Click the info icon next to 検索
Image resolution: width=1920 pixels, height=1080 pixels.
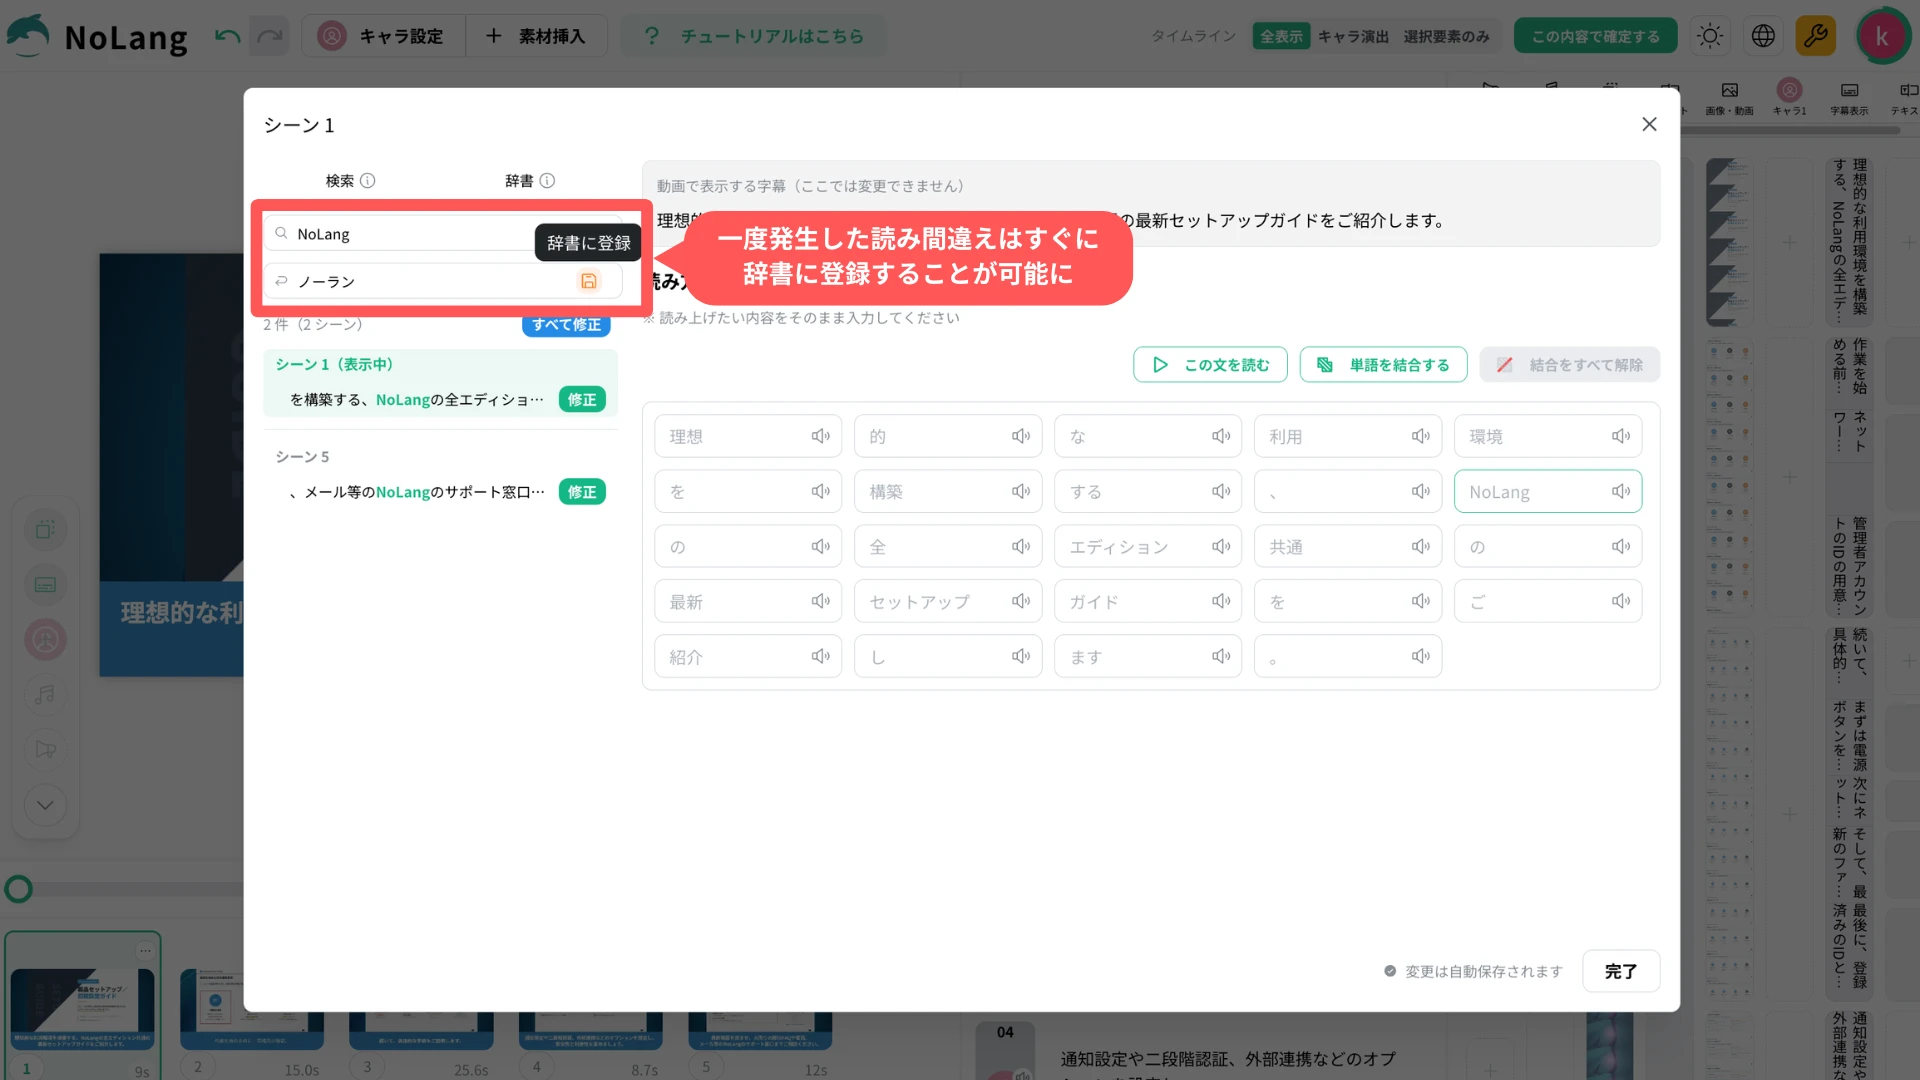[368, 181]
